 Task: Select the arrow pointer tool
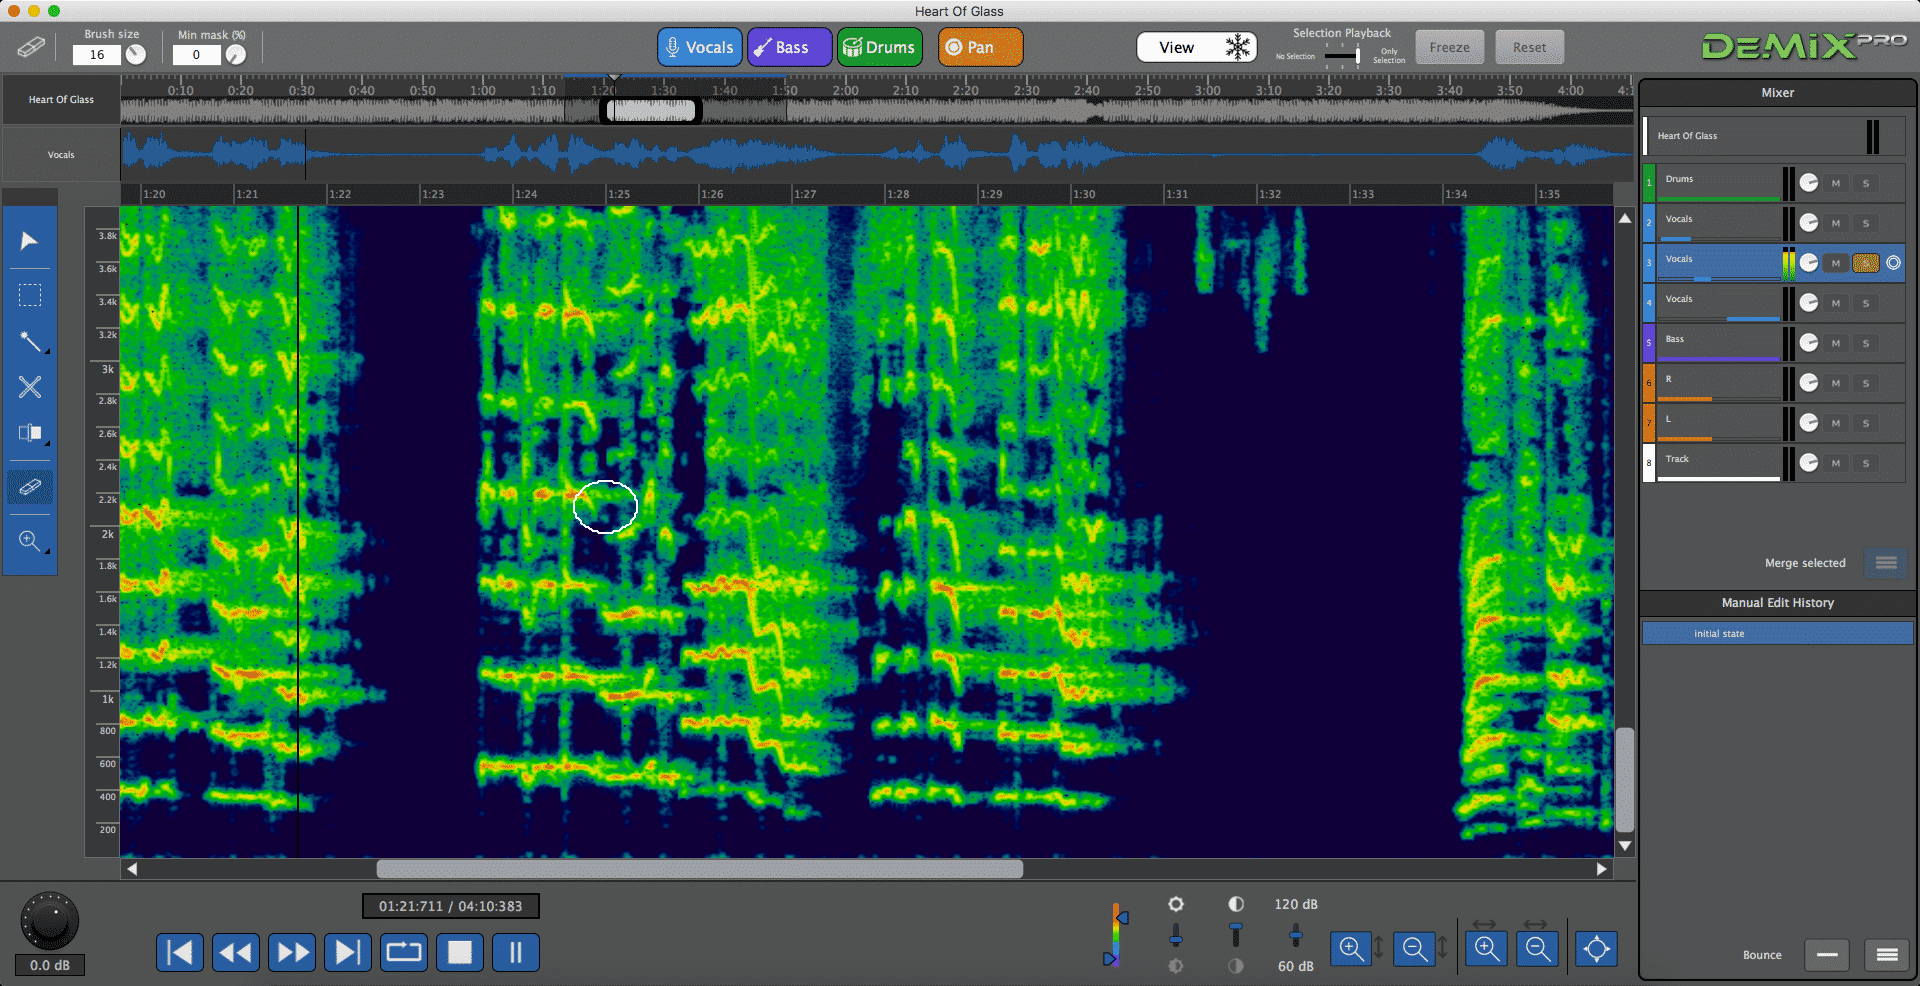click(30, 240)
